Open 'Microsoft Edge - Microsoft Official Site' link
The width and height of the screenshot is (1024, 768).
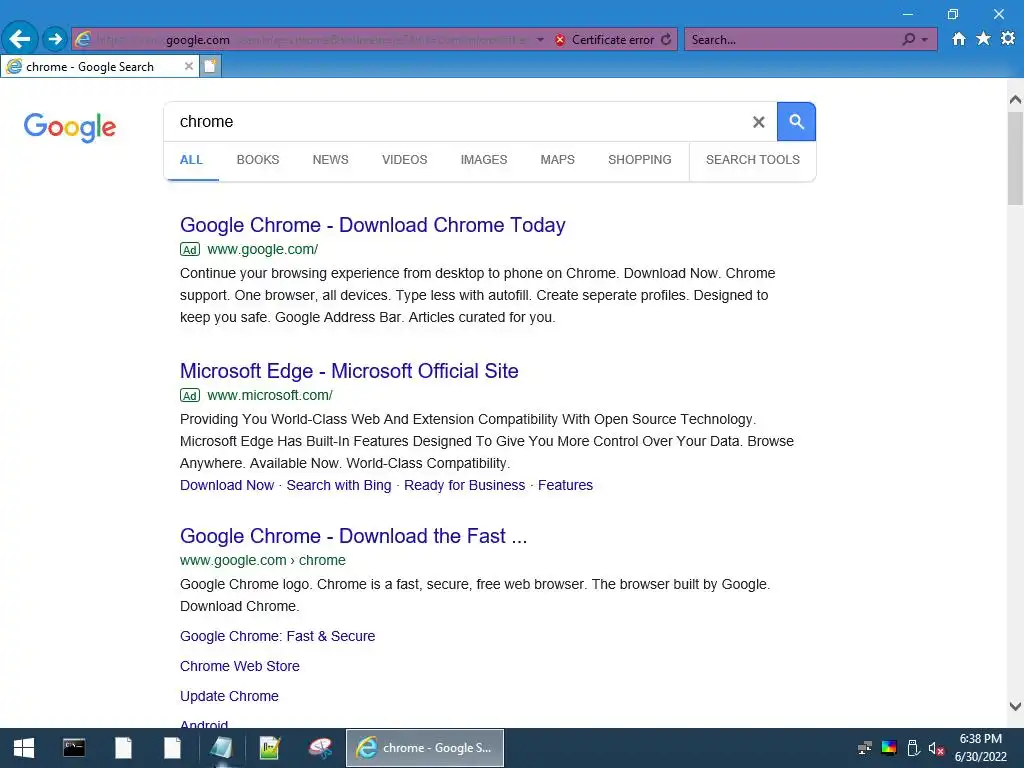[349, 371]
